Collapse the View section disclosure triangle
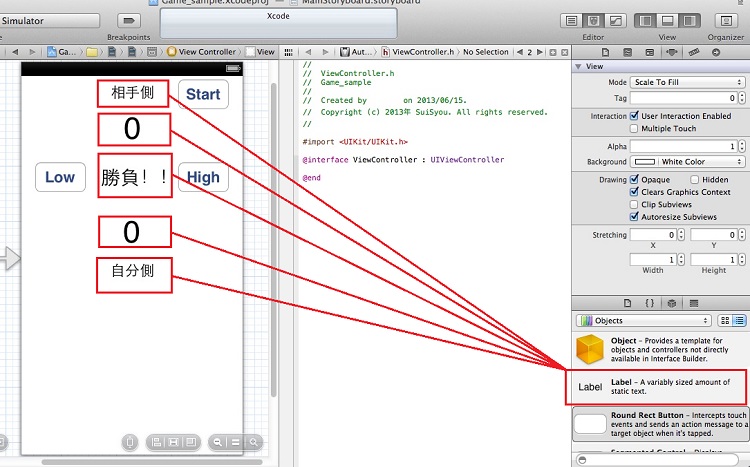Image resolution: width=750 pixels, height=467 pixels. tap(579, 67)
